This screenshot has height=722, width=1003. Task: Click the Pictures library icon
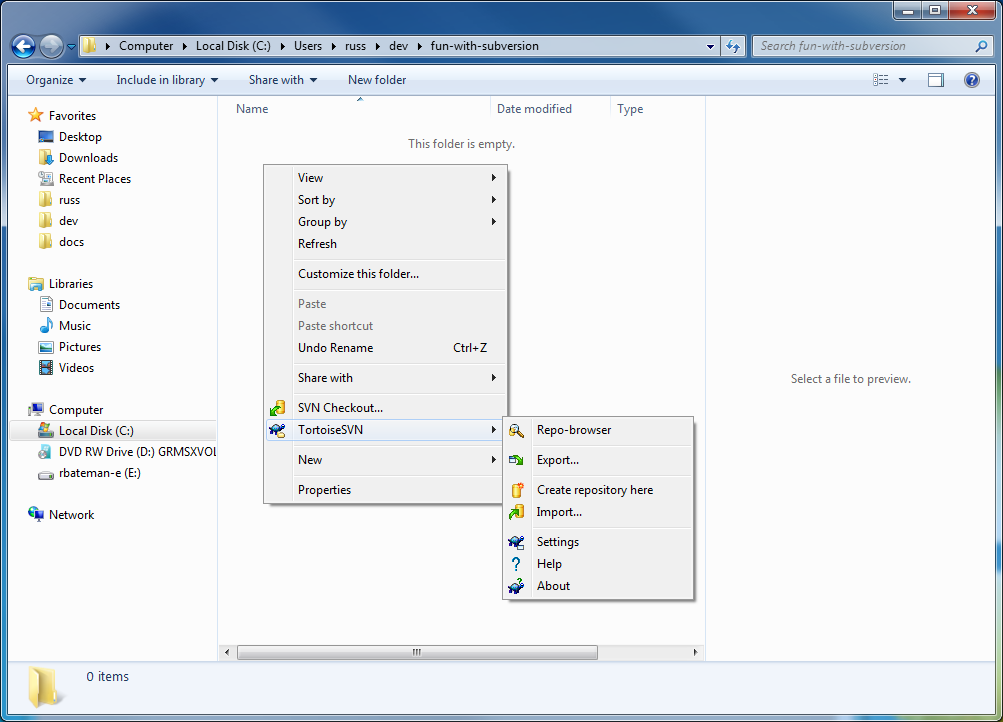46,347
